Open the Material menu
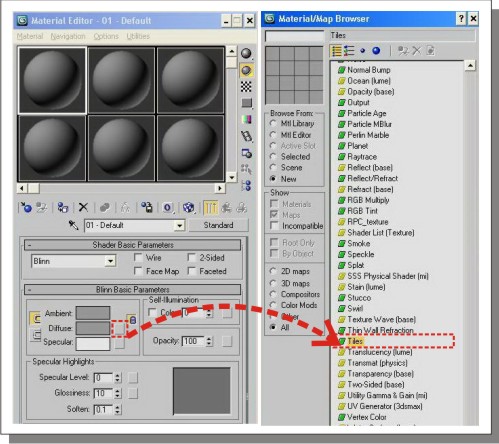Viewport: 499px width, 444px height. [30, 36]
